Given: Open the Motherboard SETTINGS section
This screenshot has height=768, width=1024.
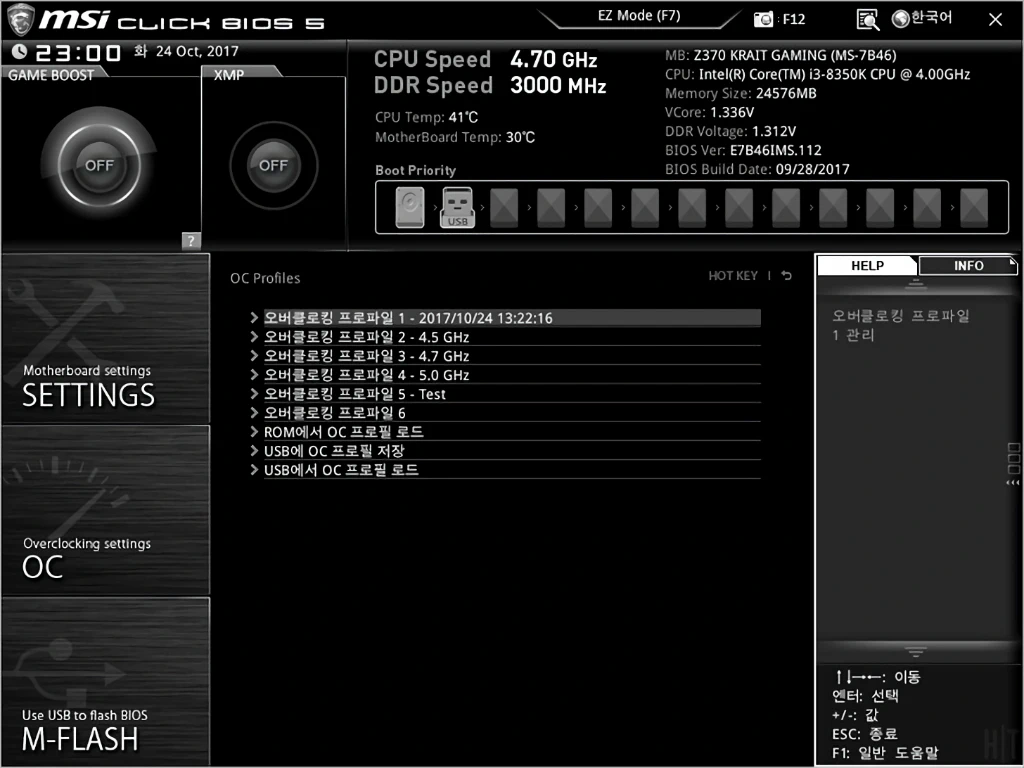Looking at the screenshot, I should (x=106, y=338).
